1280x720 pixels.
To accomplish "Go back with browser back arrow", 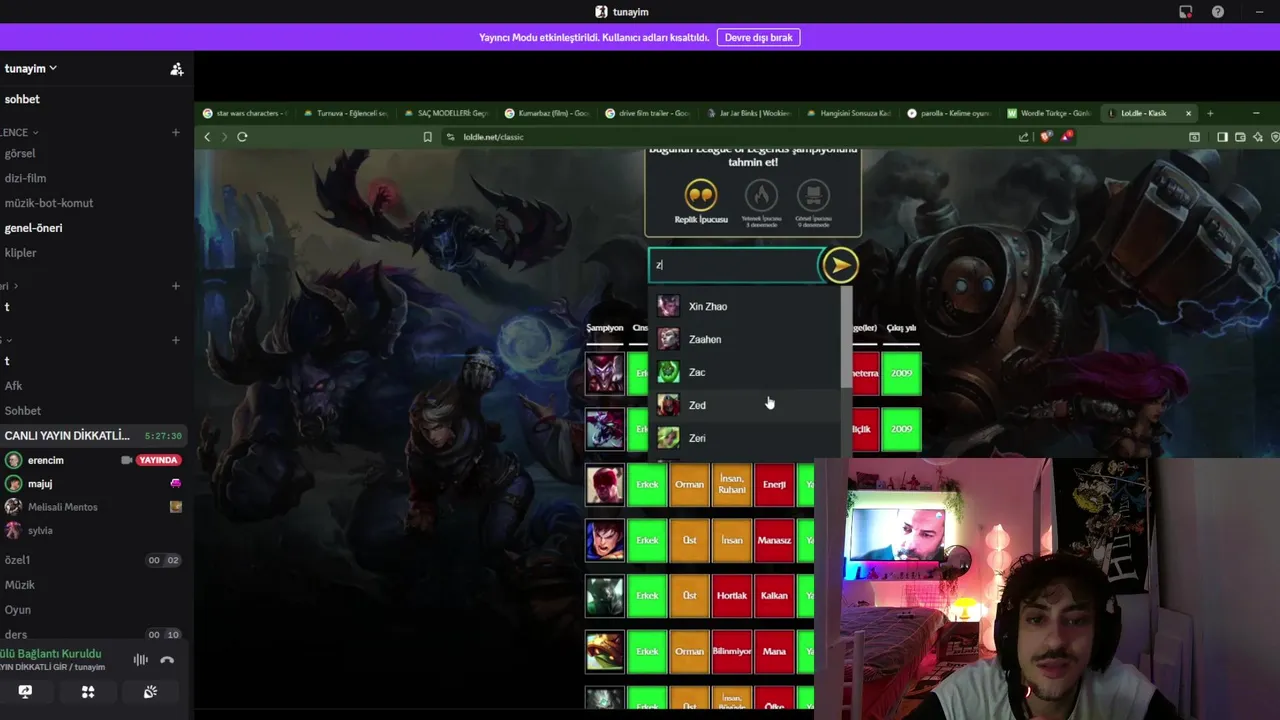I will click(207, 137).
